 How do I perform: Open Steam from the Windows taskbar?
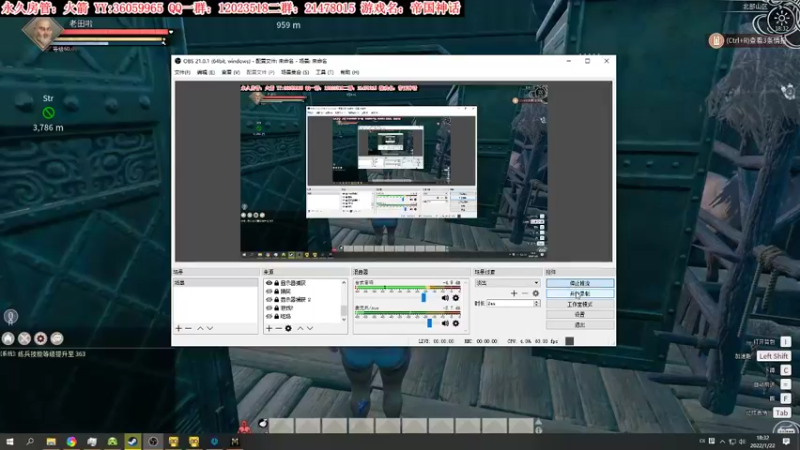click(x=133, y=441)
